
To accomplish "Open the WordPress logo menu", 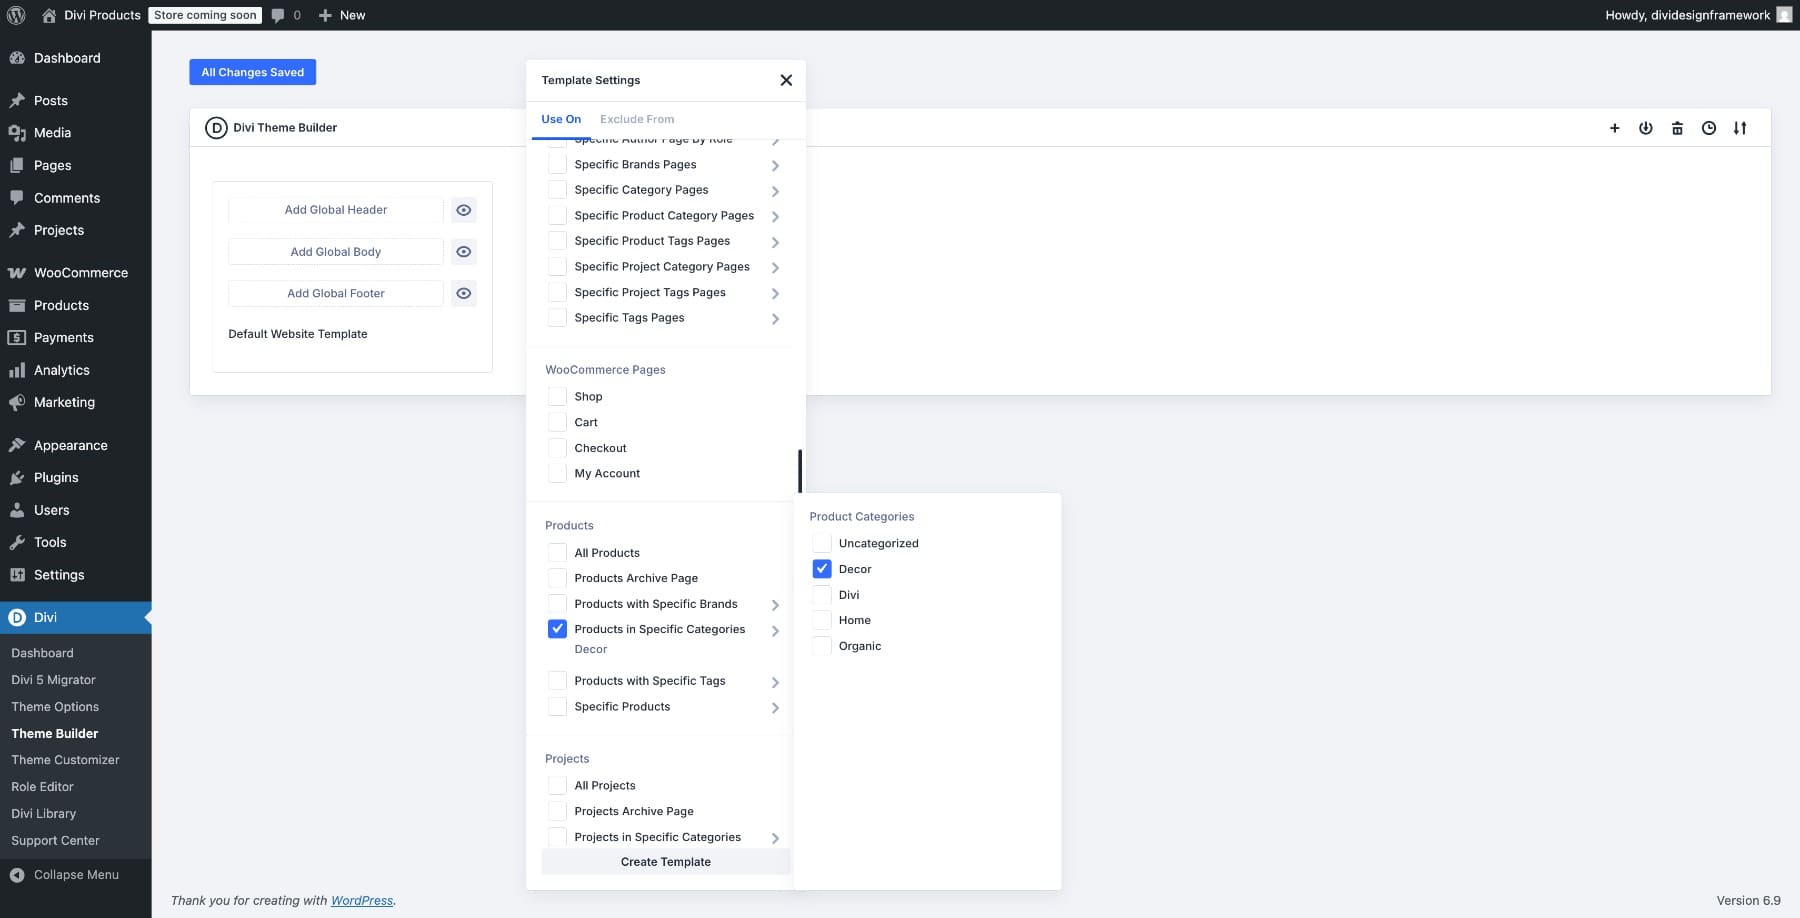I will tap(15, 15).
